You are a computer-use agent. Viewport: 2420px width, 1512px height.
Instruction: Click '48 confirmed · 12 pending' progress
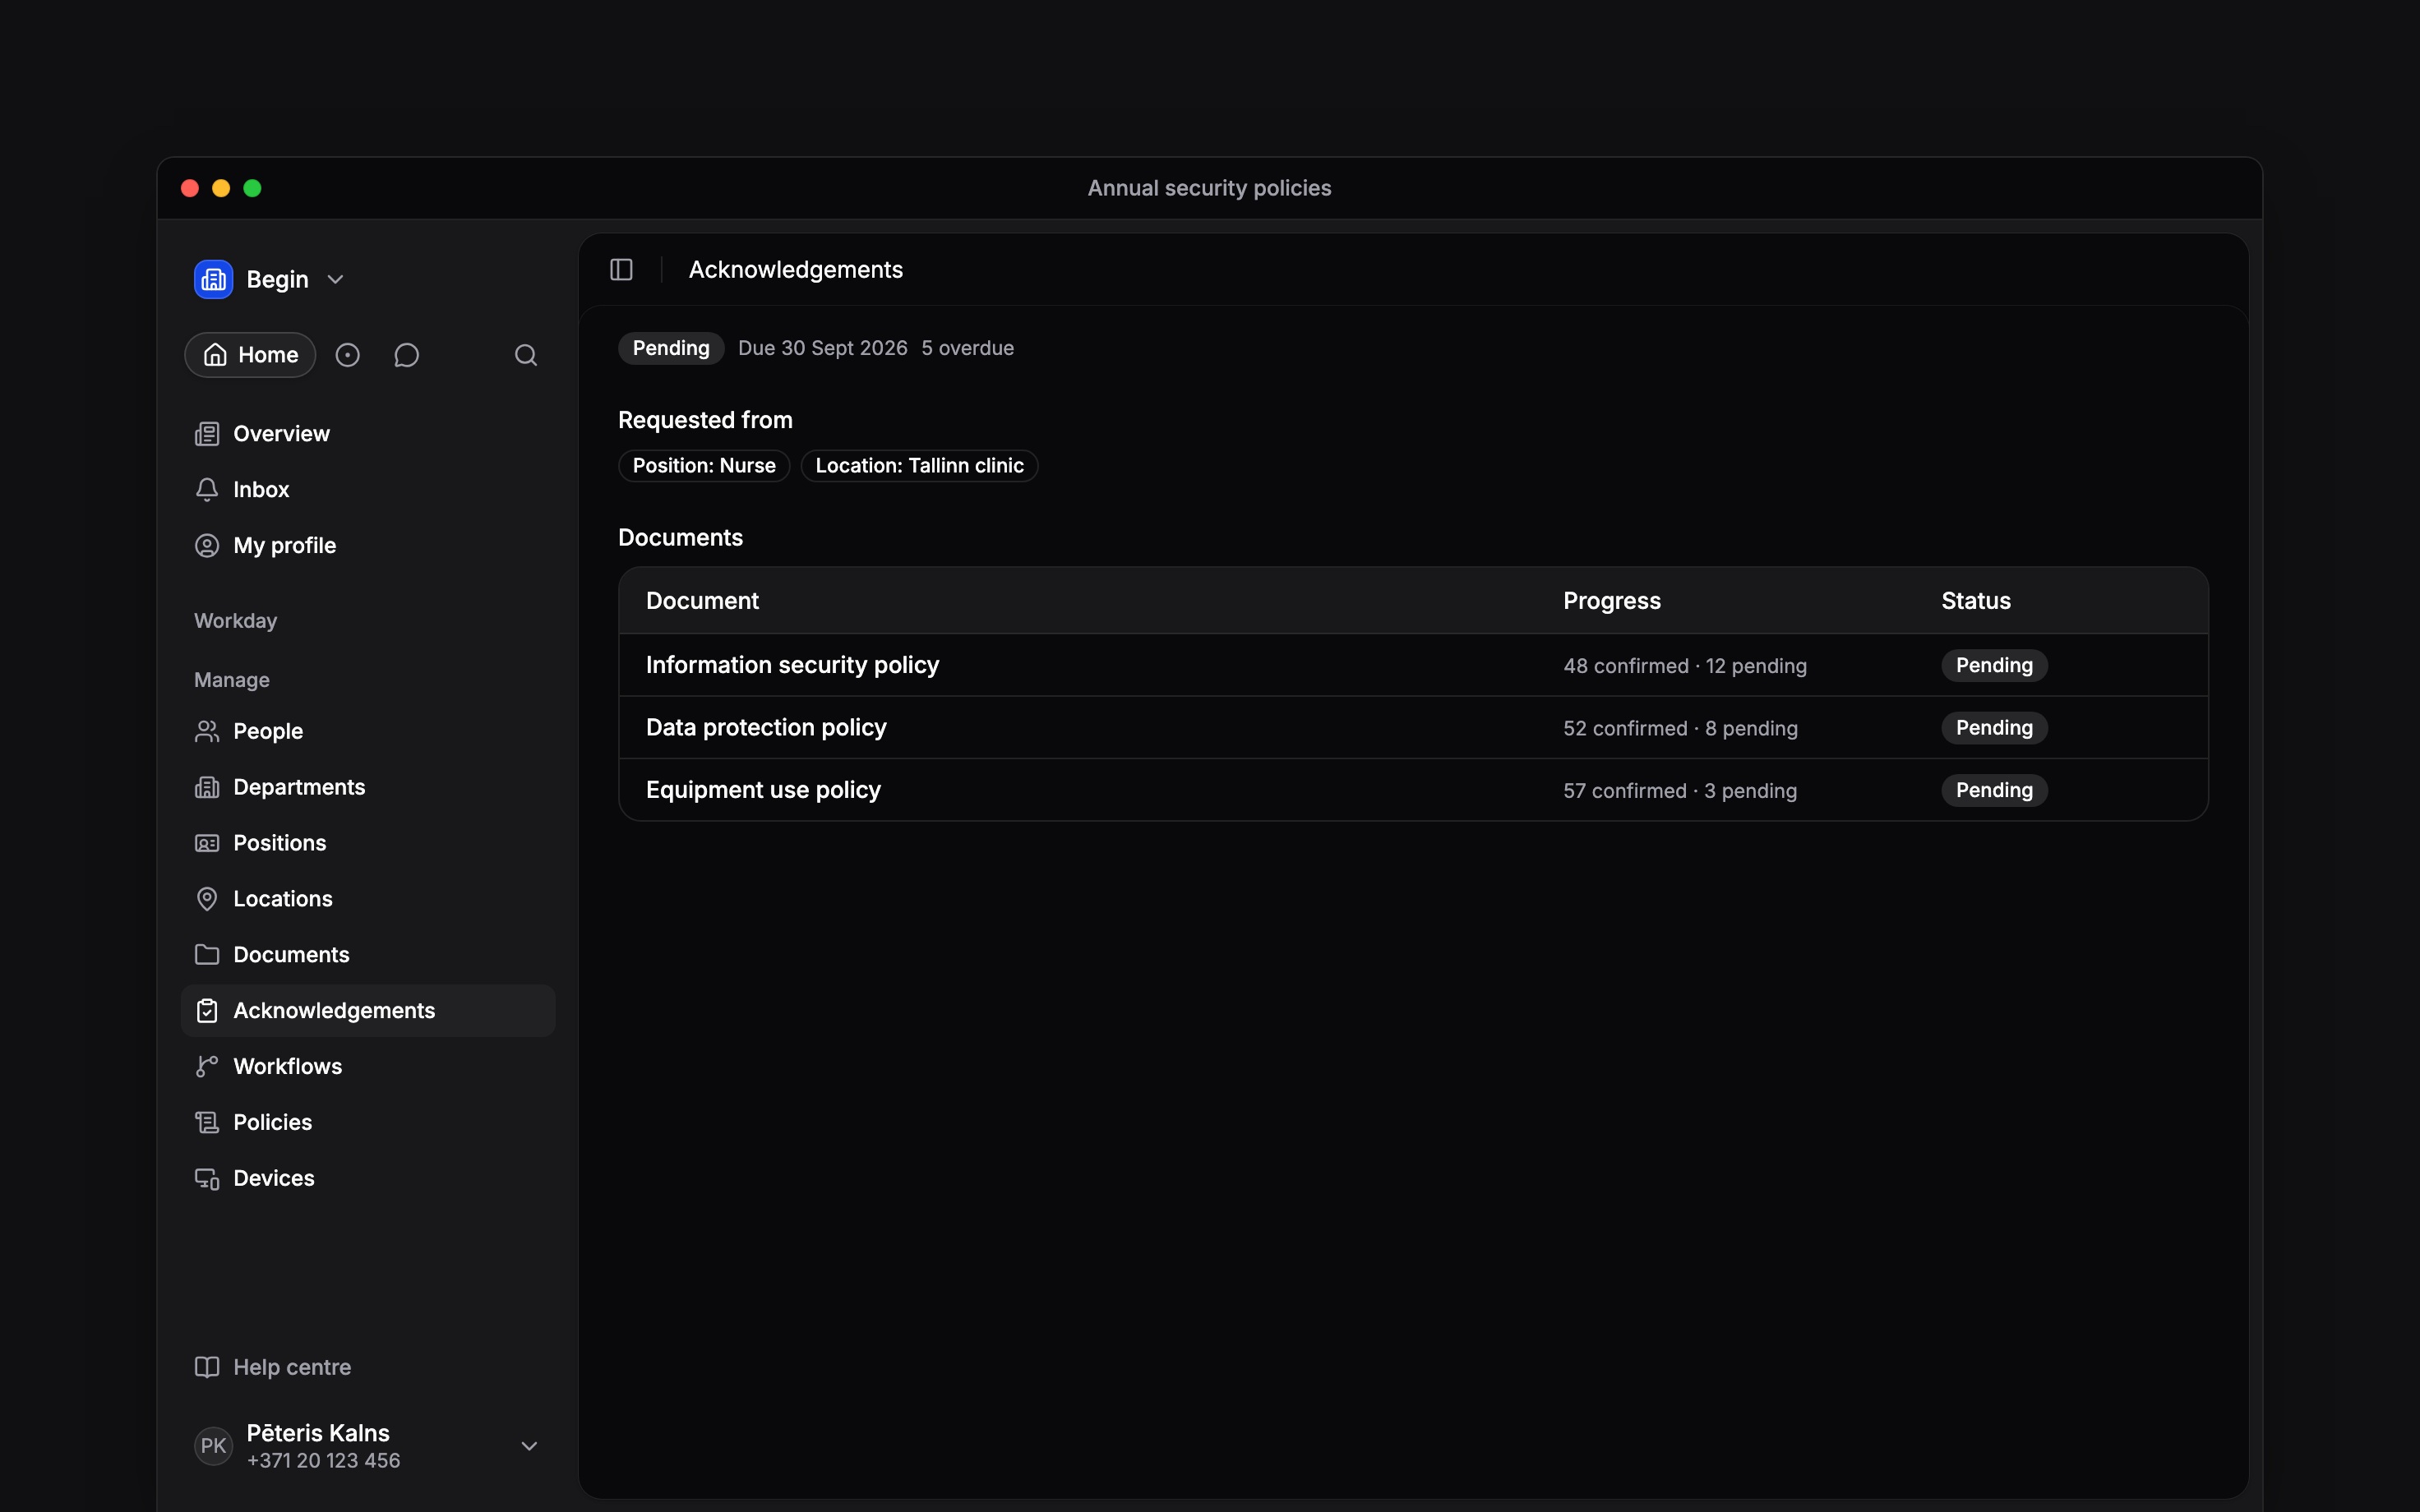(x=1685, y=666)
